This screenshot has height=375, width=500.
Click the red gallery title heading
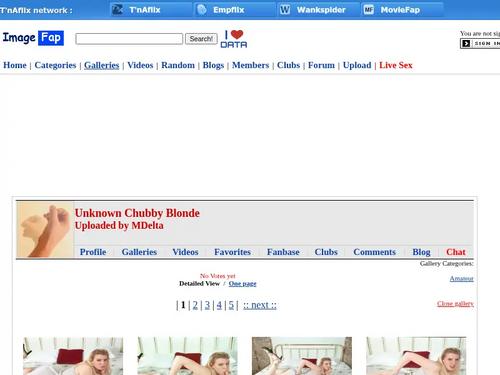click(x=137, y=213)
